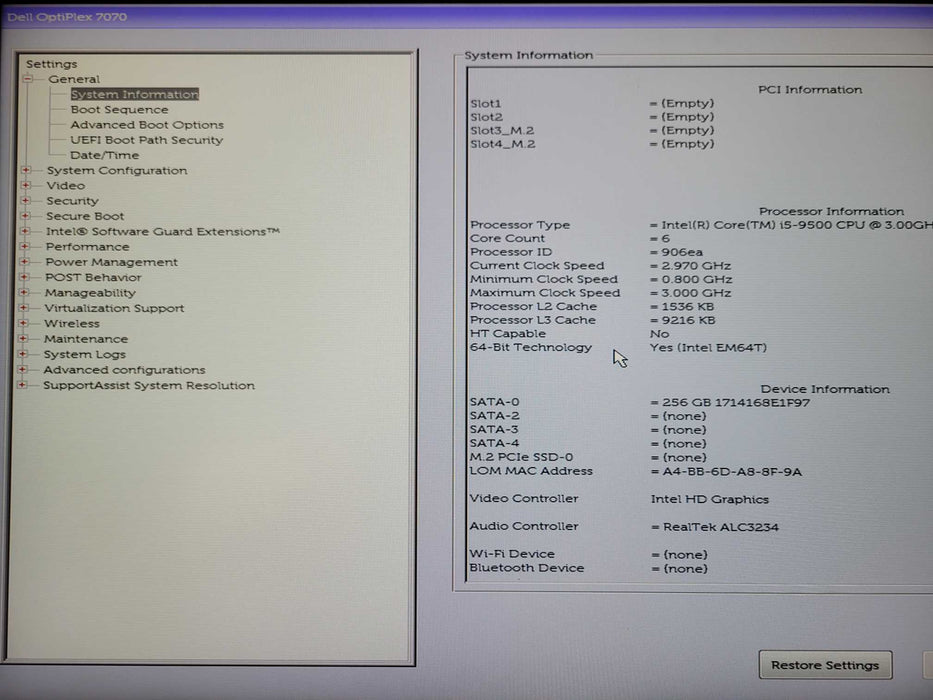Click the M.2 PCIe SSD-0 row

tap(588, 458)
